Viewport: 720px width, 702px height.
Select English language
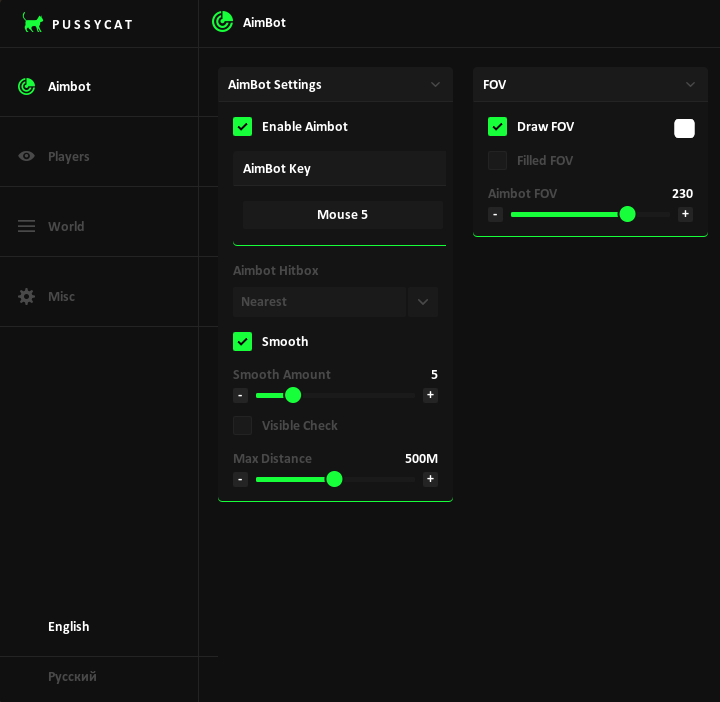pos(69,626)
